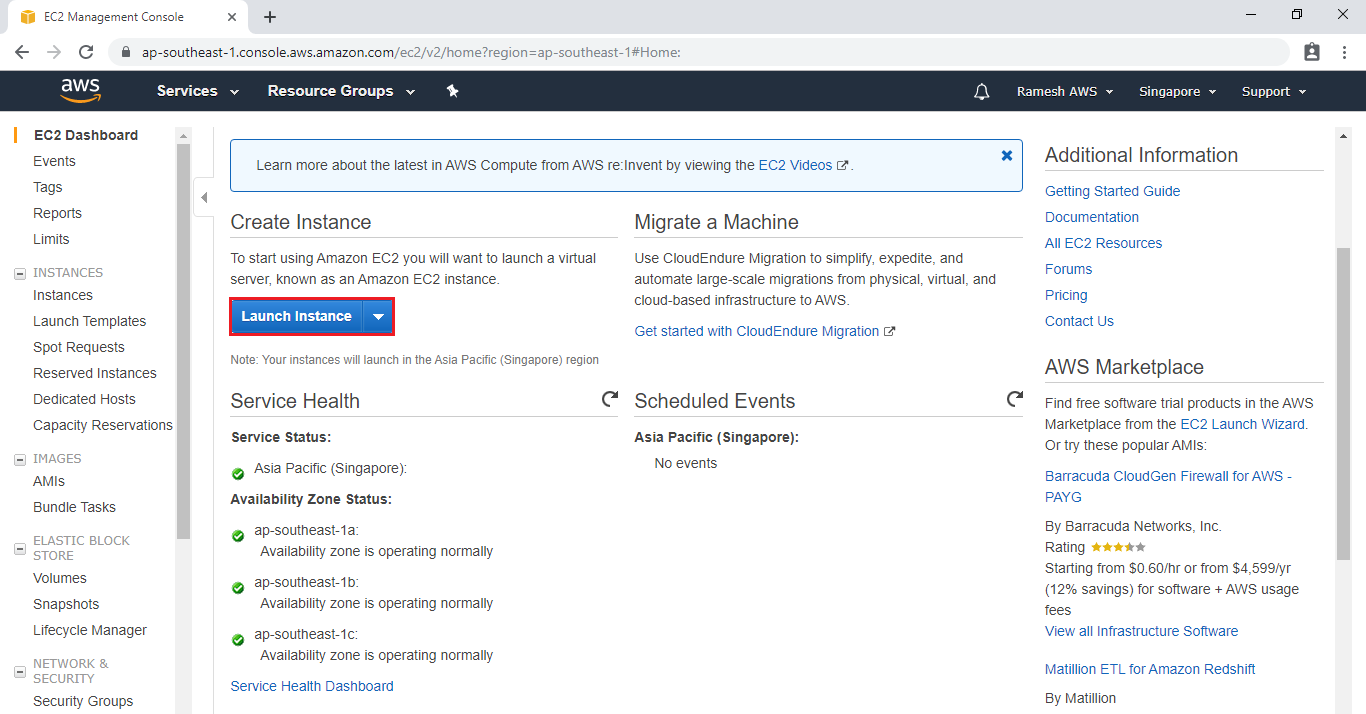
Task: Open Volumes in the sidebar
Action: point(60,578)
